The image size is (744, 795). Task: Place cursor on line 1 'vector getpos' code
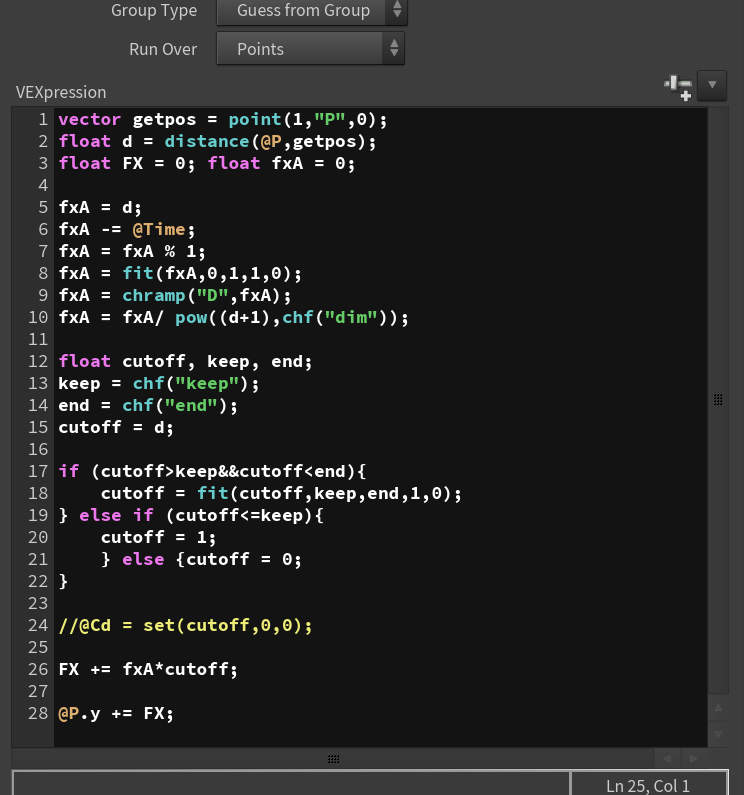pos(127,120)
